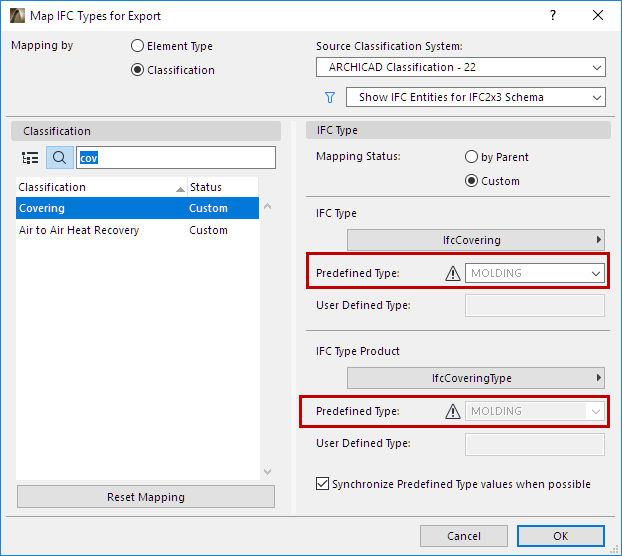Click warning icon beside IfcCovering Predefined Type

(x=452, y=273)
